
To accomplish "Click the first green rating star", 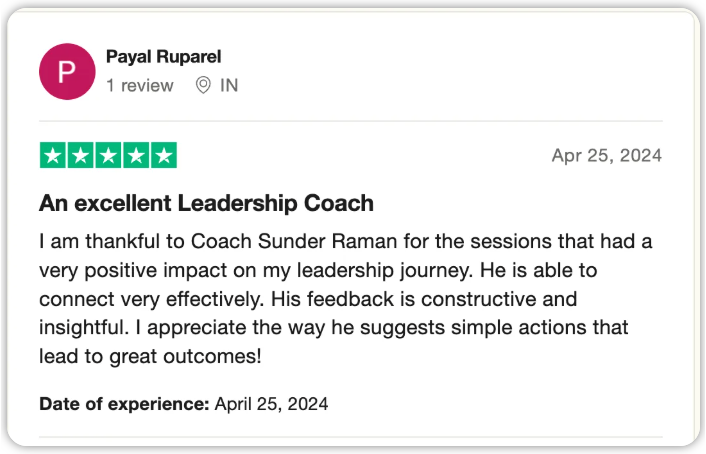I will coord(53,155).
